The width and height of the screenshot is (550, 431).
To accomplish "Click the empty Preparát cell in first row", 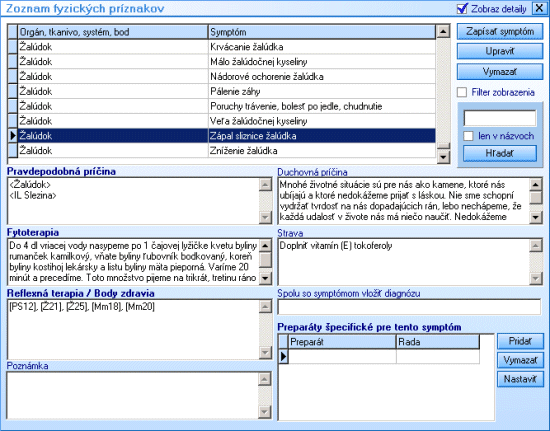I will click(x=342, y=357).
